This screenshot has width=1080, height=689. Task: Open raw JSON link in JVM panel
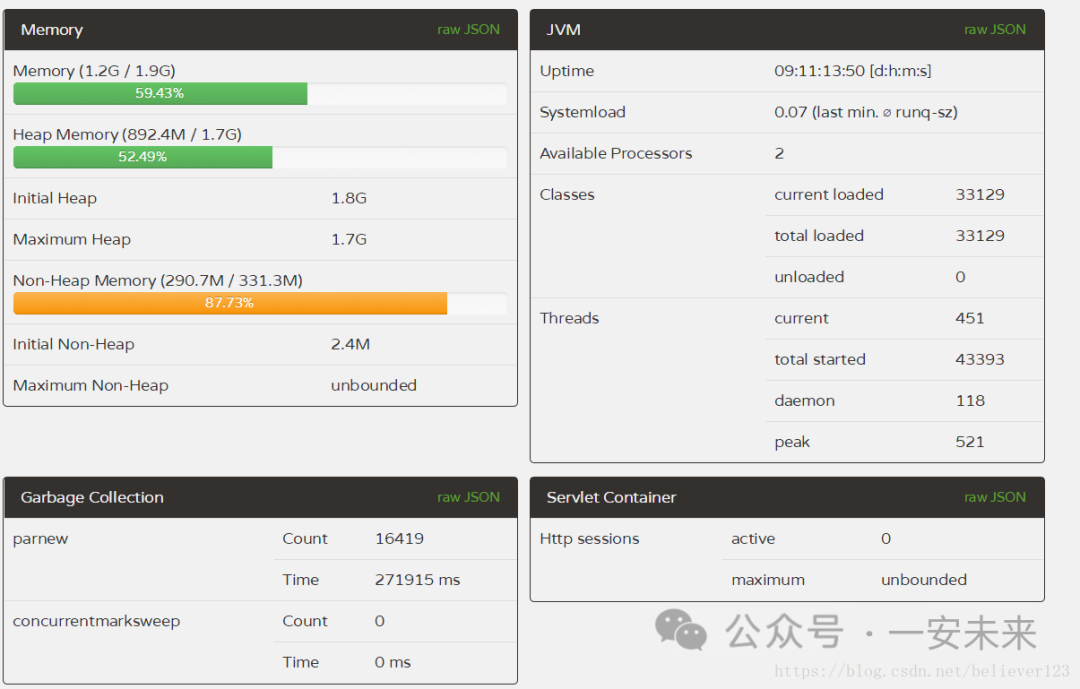click(995, 30)
